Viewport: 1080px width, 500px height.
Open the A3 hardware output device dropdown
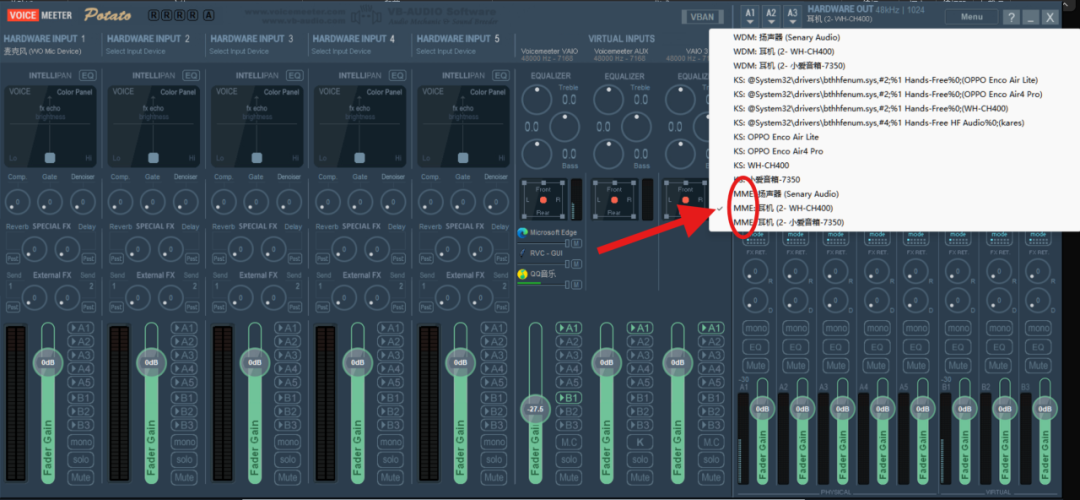coord(792,15)
